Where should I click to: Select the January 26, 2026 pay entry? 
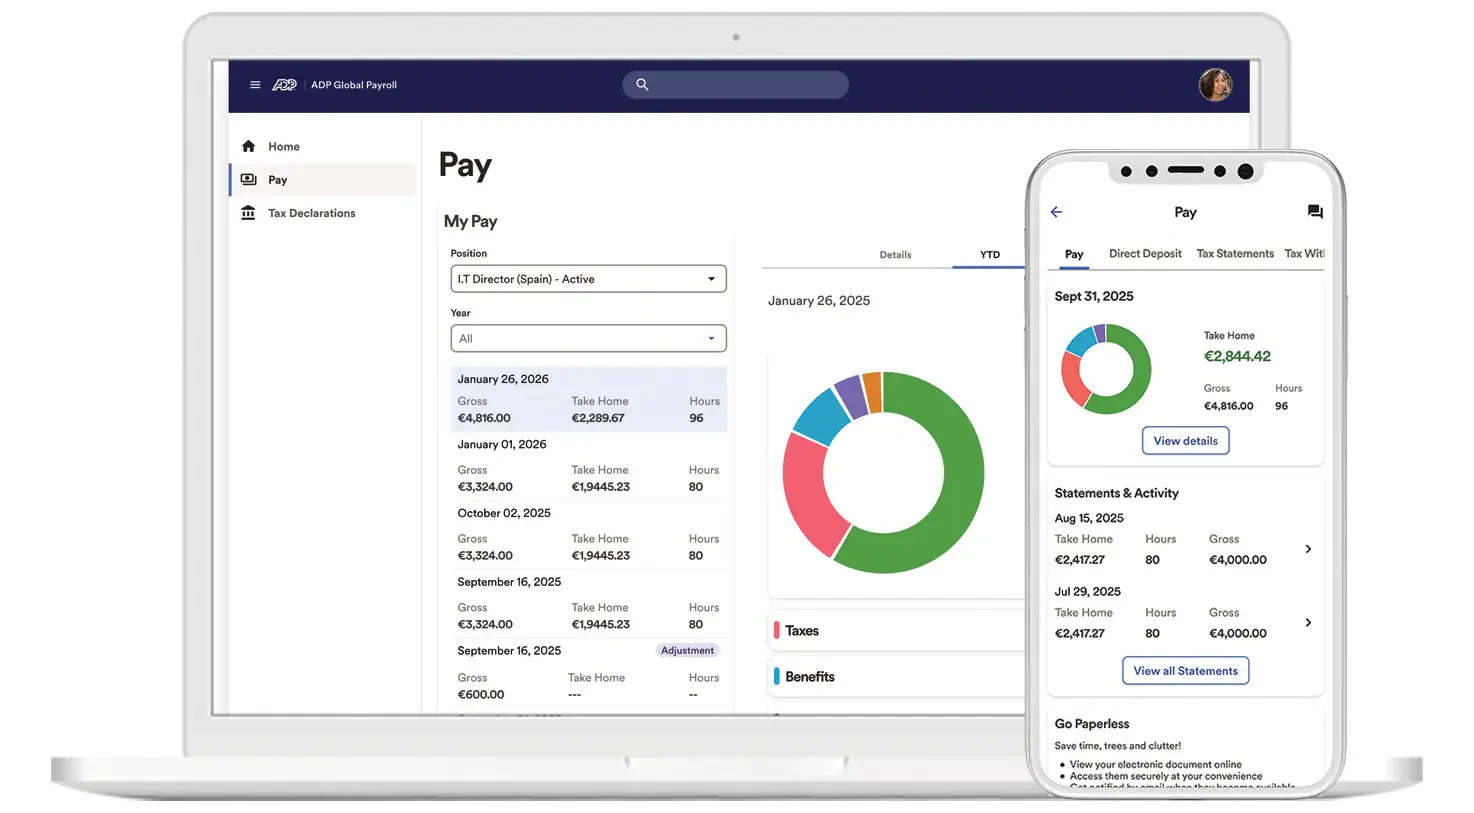588,399
